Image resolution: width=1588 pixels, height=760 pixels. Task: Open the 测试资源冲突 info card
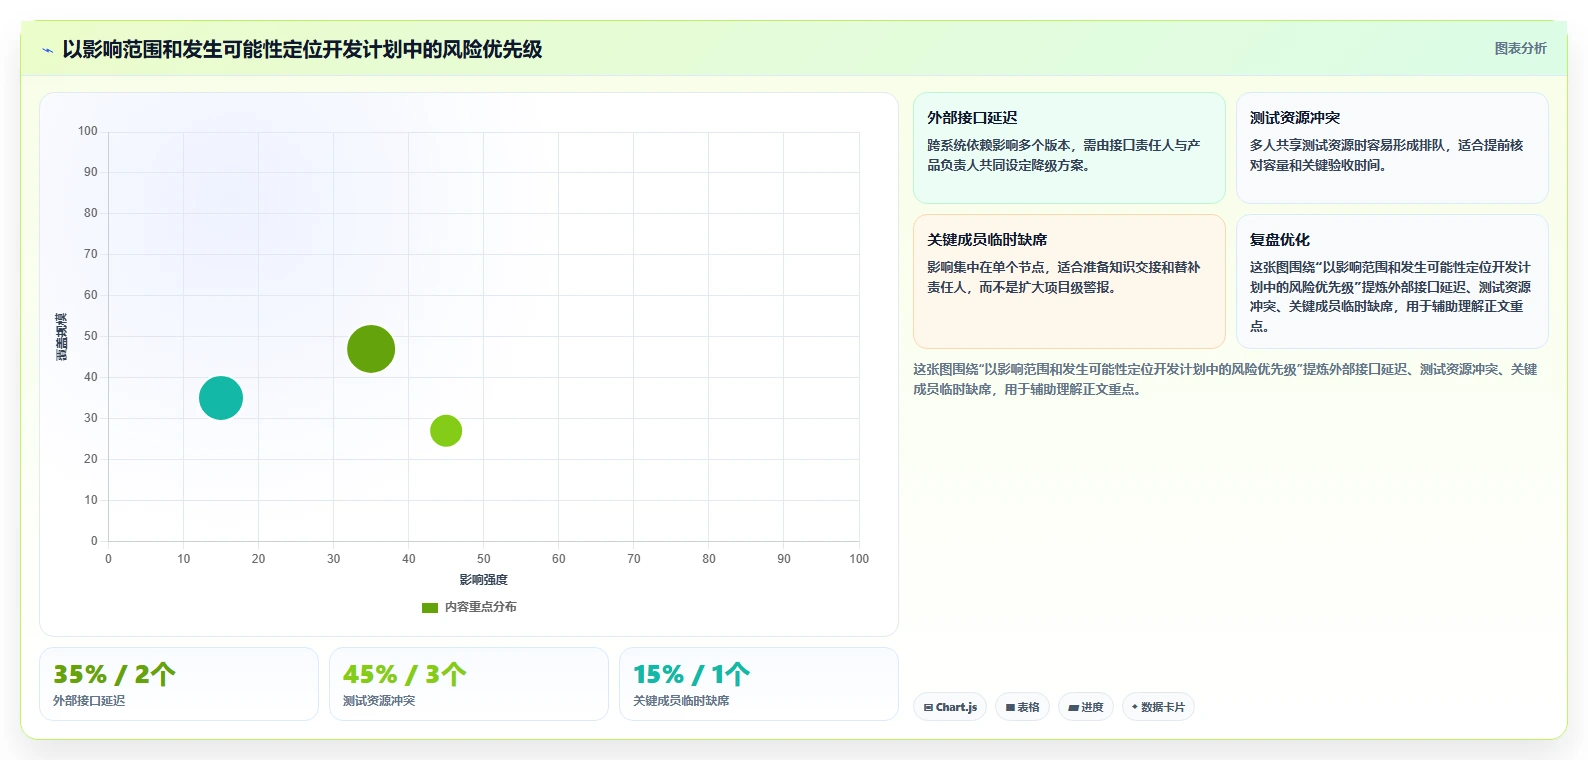pos(1392,148)
